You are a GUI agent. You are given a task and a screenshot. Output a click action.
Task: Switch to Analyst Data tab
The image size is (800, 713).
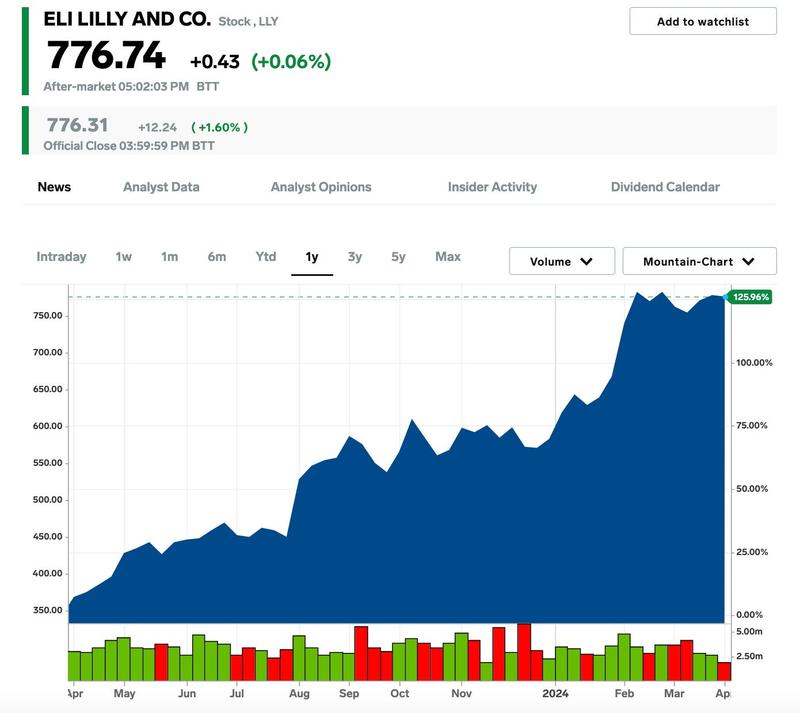(161, 187)
